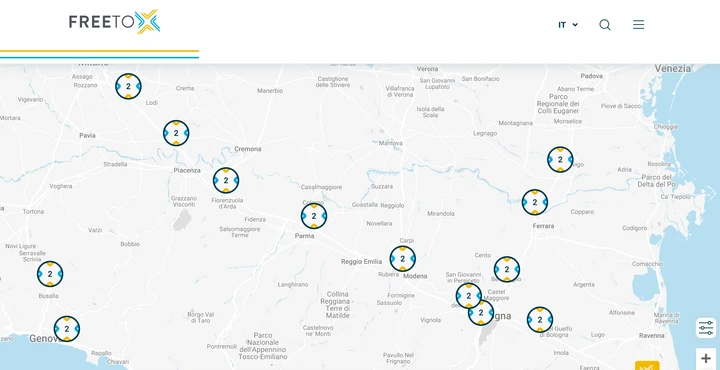Select the cluster marker near Lodi
Viewport: 720px width, 370px height.
[128, 86]
